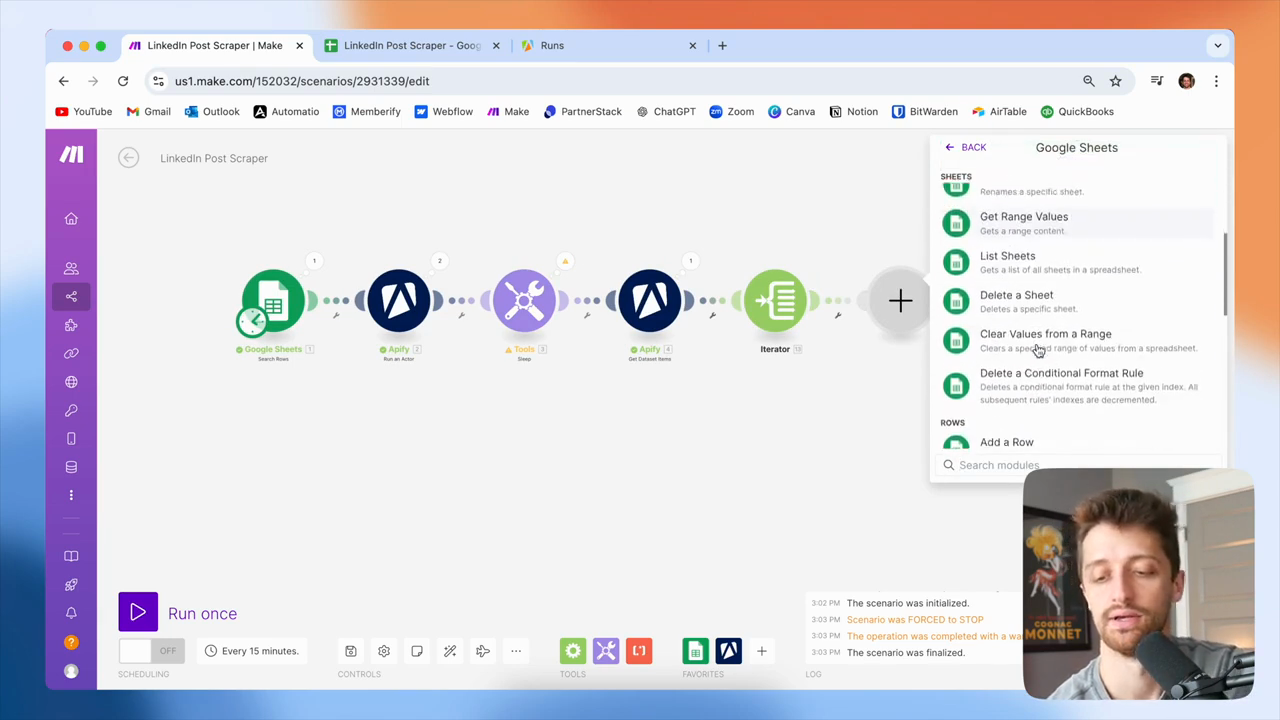Click the Search modules field
This screenshot has height=720, width=1280.
coord(1077,465)
